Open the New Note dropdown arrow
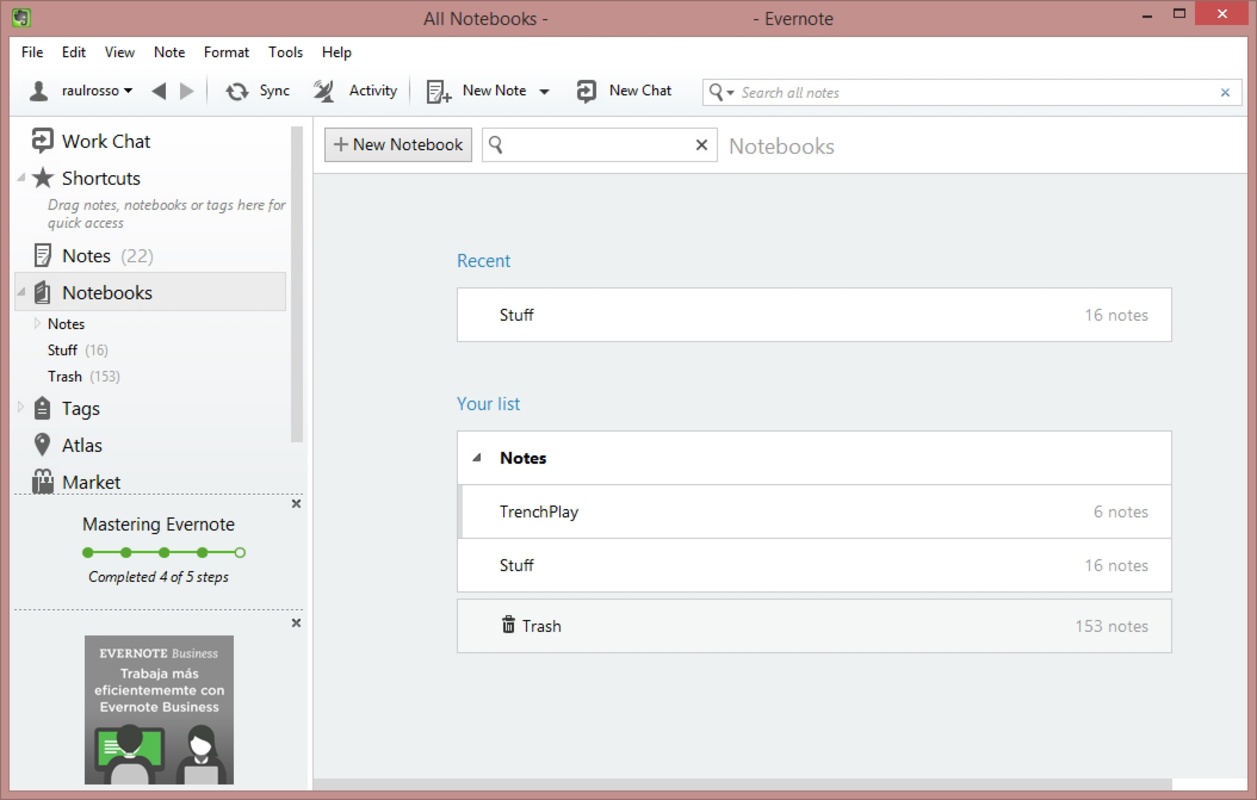This screenshot has width=1257, height=800. 544,91
